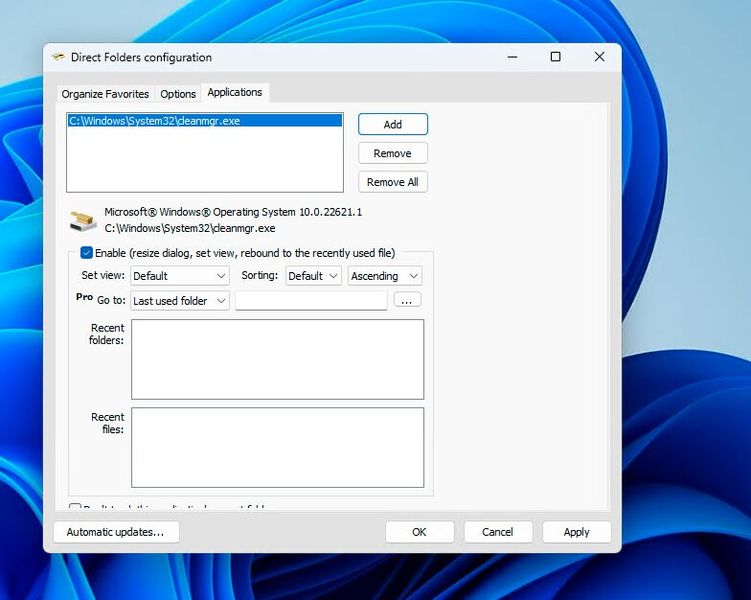Image resolution: width=751 pixels, height=600 pixels.
Task: Maximize the Direct Folders configuration window
Action: point(556,57)
